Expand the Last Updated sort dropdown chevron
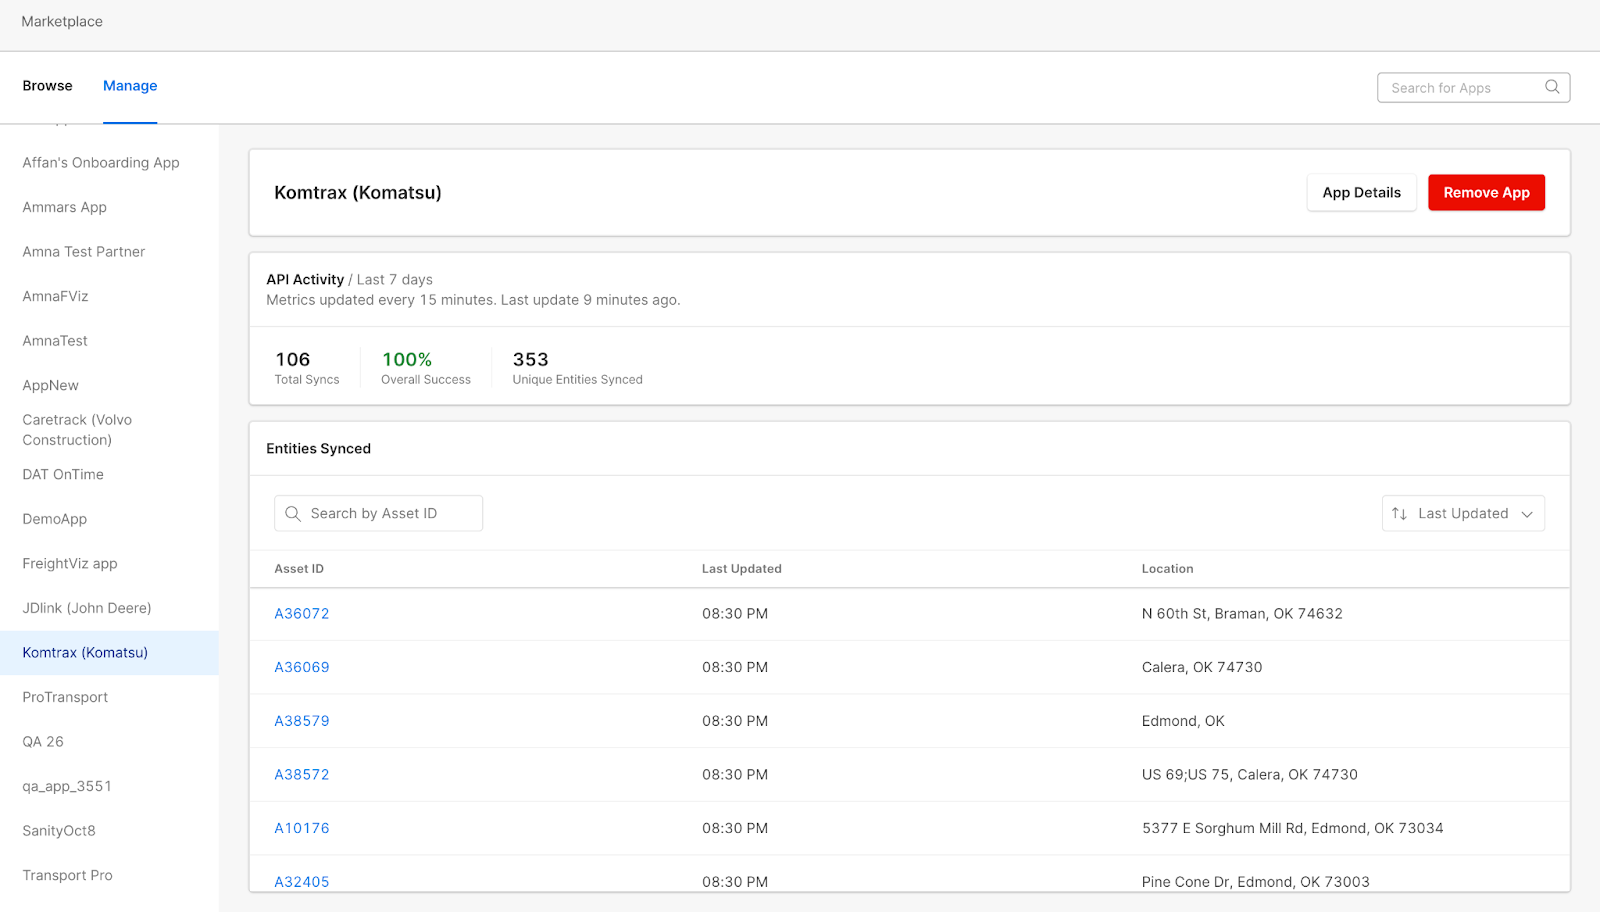The image size is (1600, 912). (x=1527, y=514)
